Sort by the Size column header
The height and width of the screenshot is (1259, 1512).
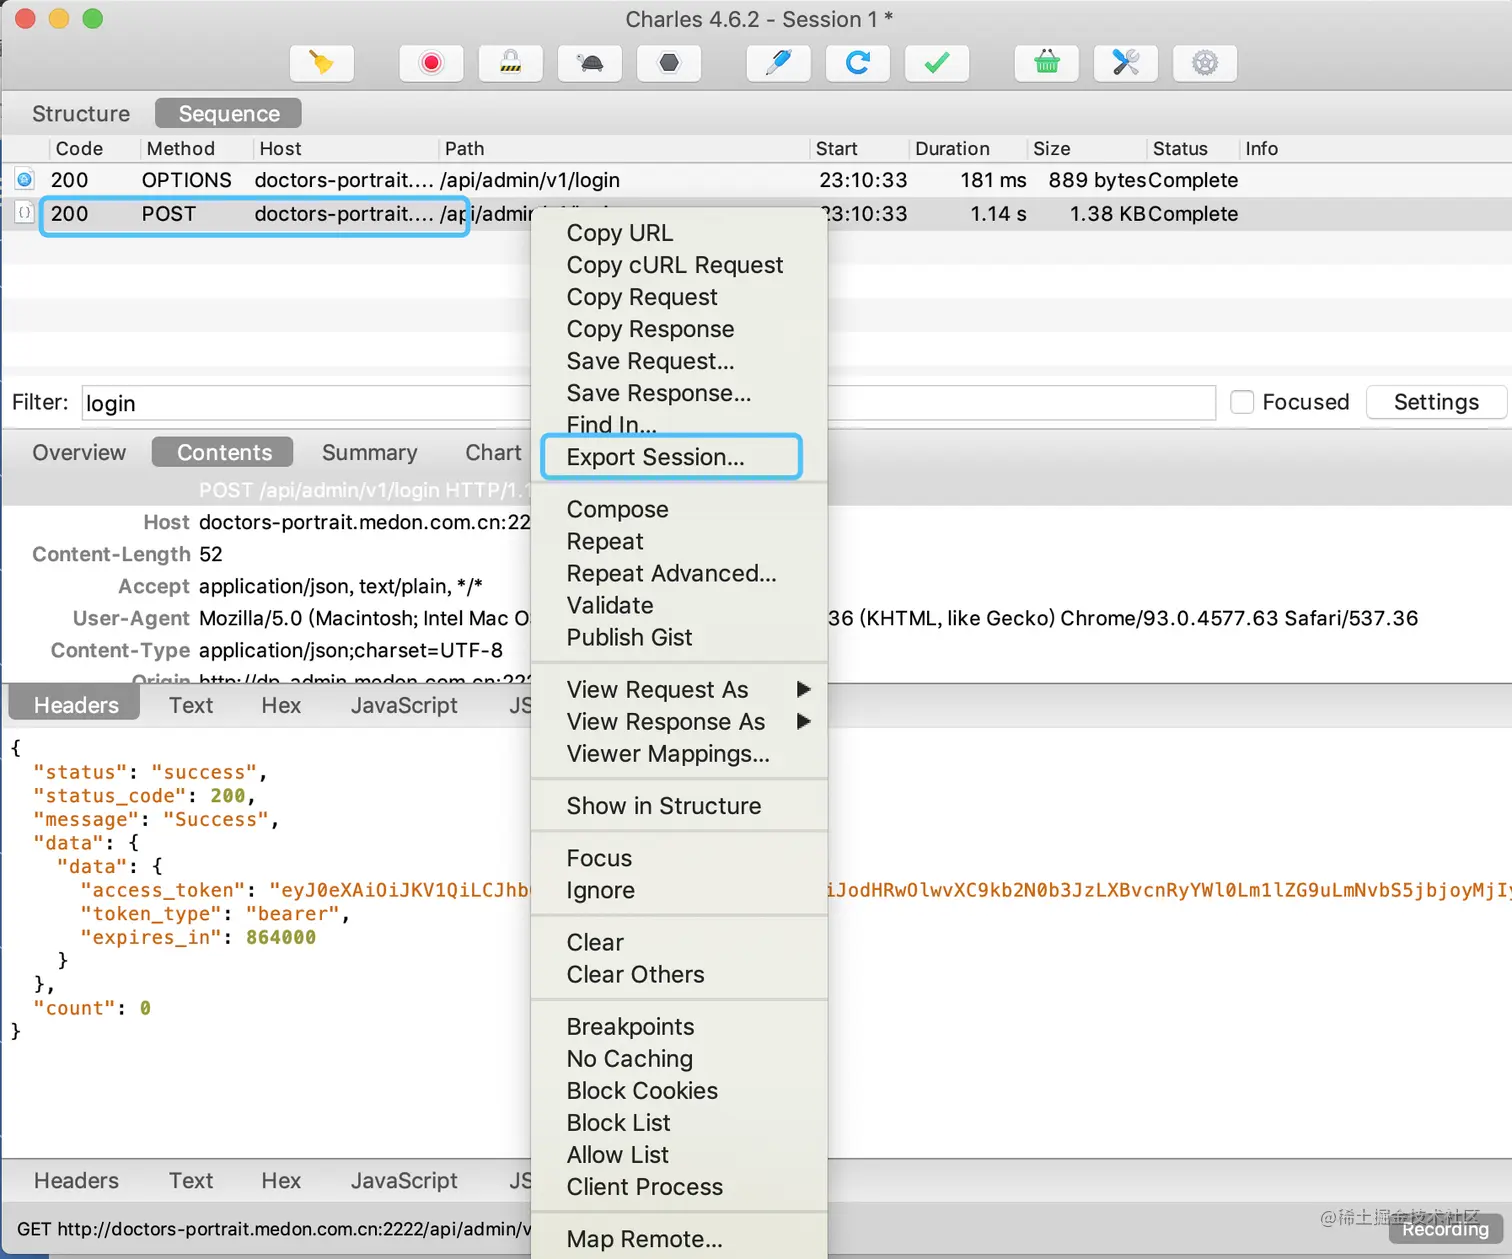(1052, 148)
